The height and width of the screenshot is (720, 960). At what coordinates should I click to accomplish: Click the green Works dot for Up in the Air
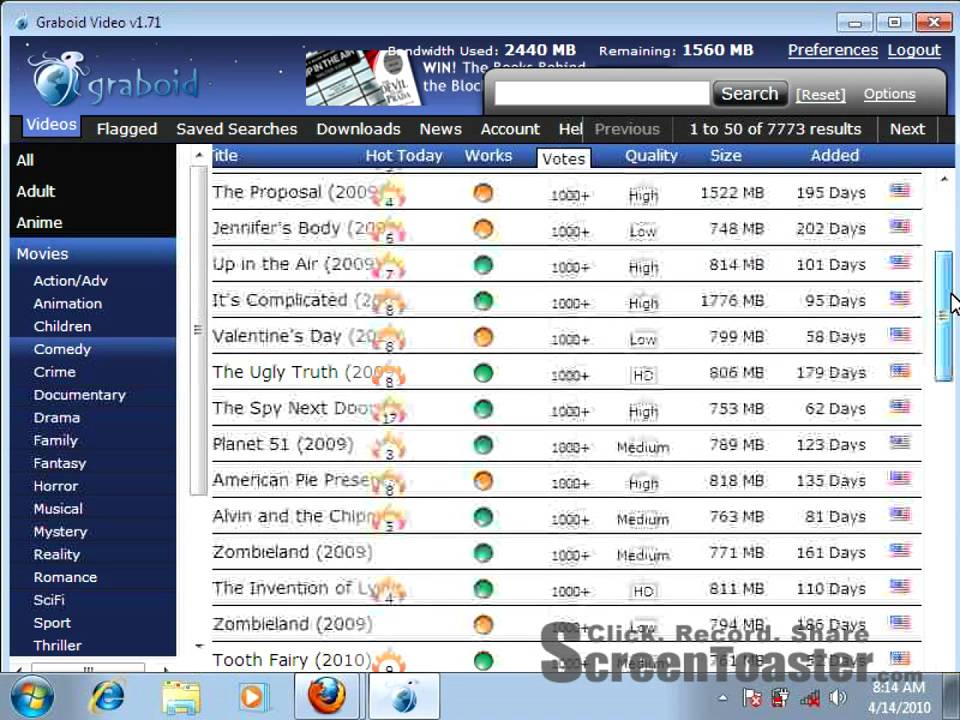pos(483,265)
